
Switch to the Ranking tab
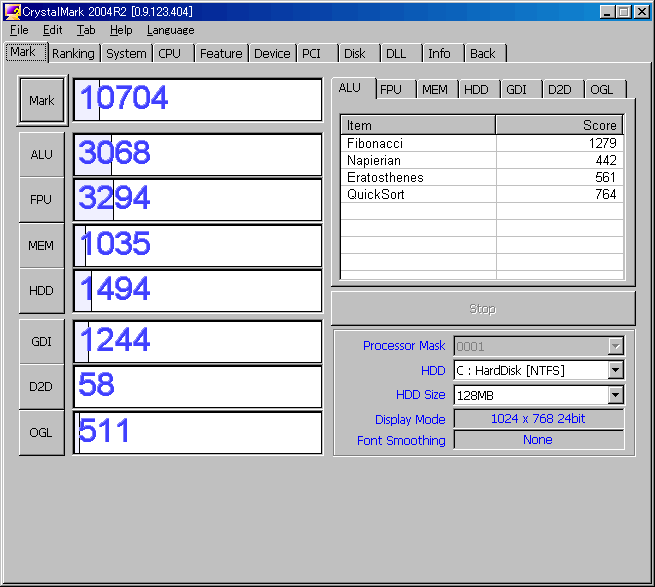tap(74, 53)
